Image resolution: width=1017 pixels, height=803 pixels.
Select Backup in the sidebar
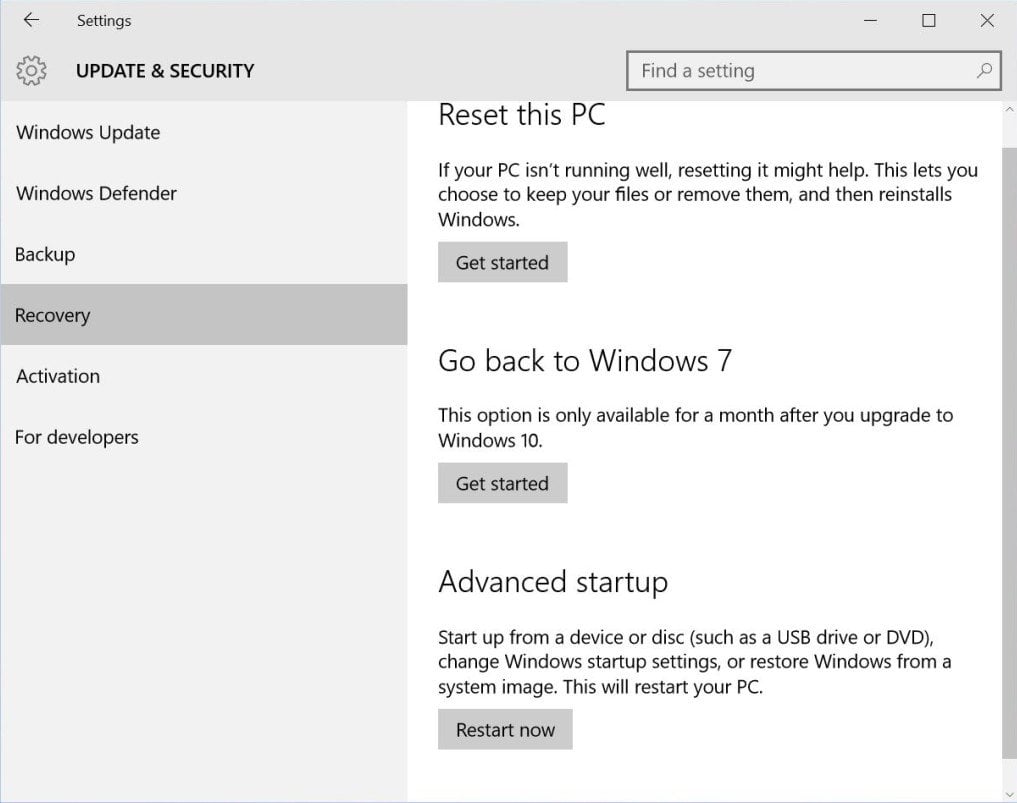(45, 255)
